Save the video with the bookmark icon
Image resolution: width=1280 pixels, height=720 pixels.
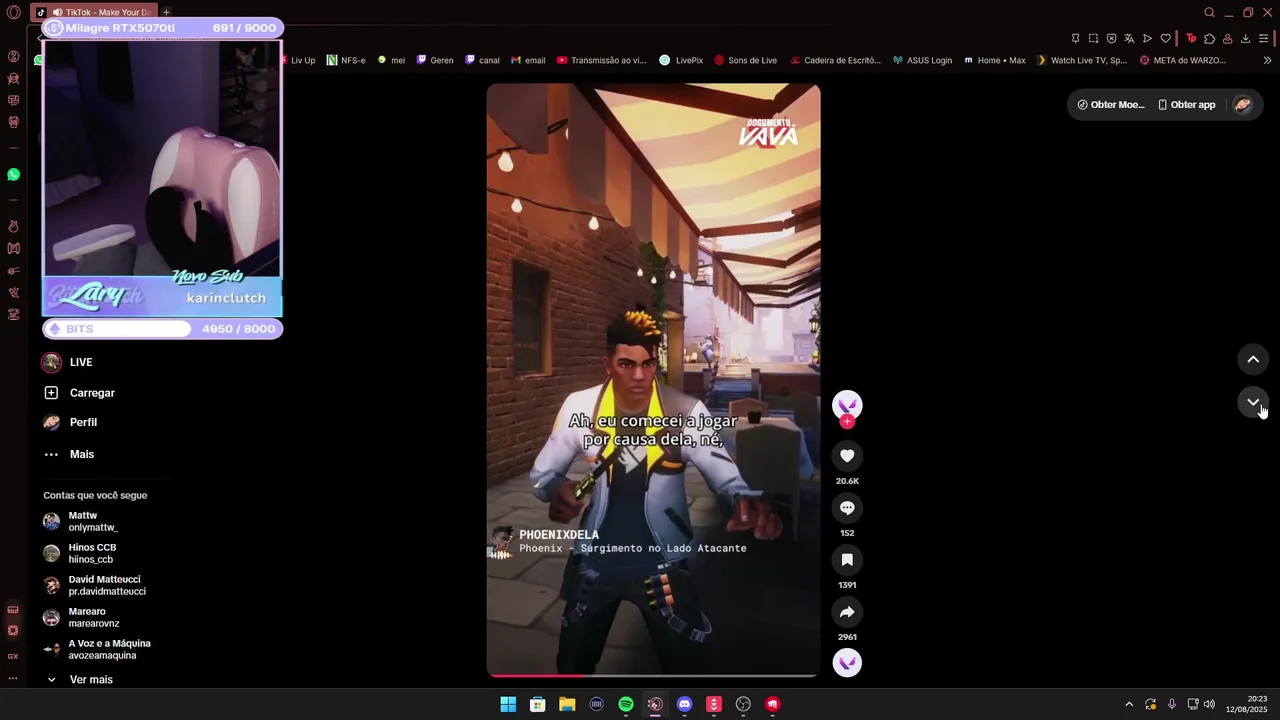[x=847, y=560]
